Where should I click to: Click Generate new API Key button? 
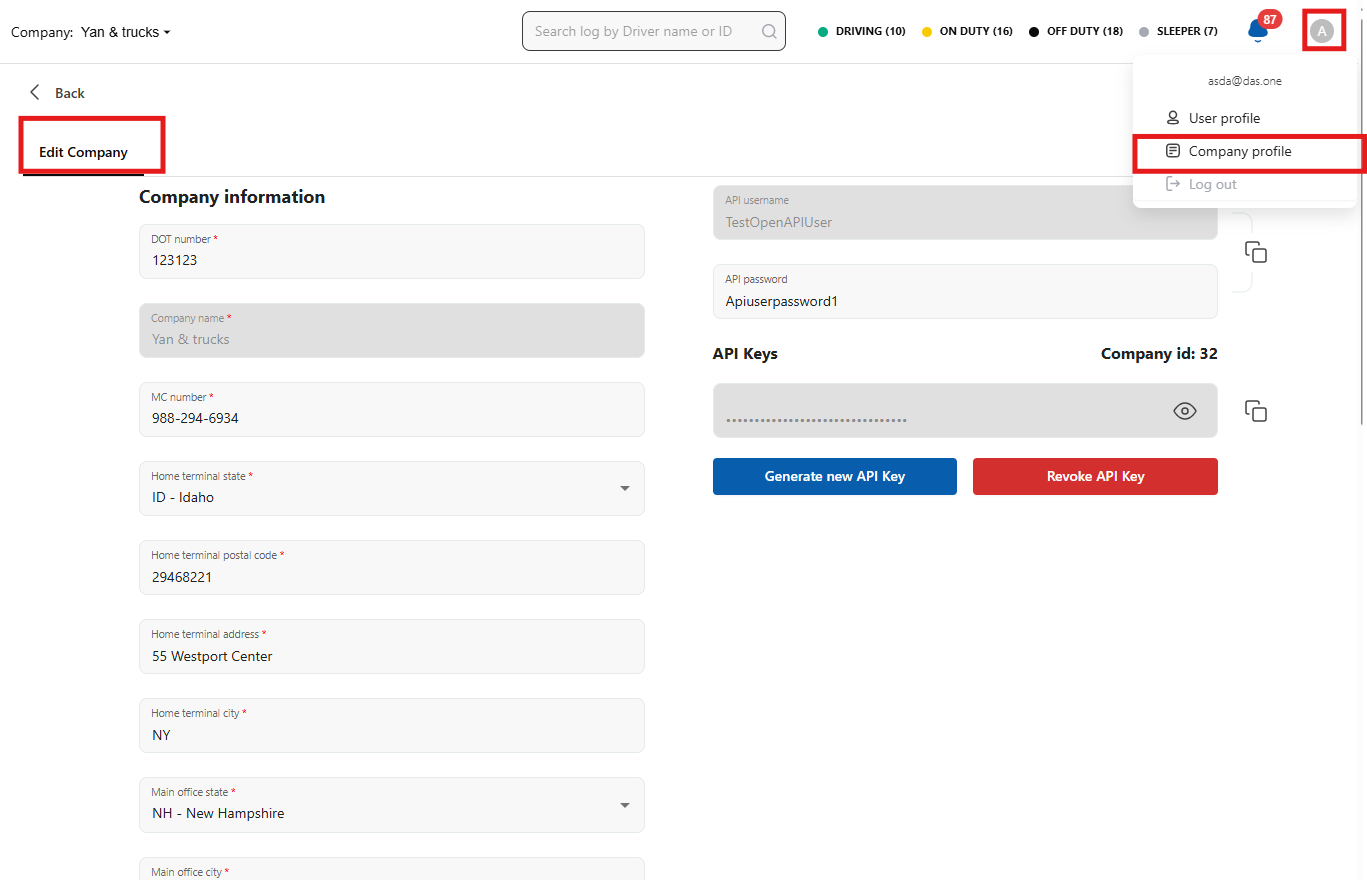pyautogui.click(x=834, y=477)
